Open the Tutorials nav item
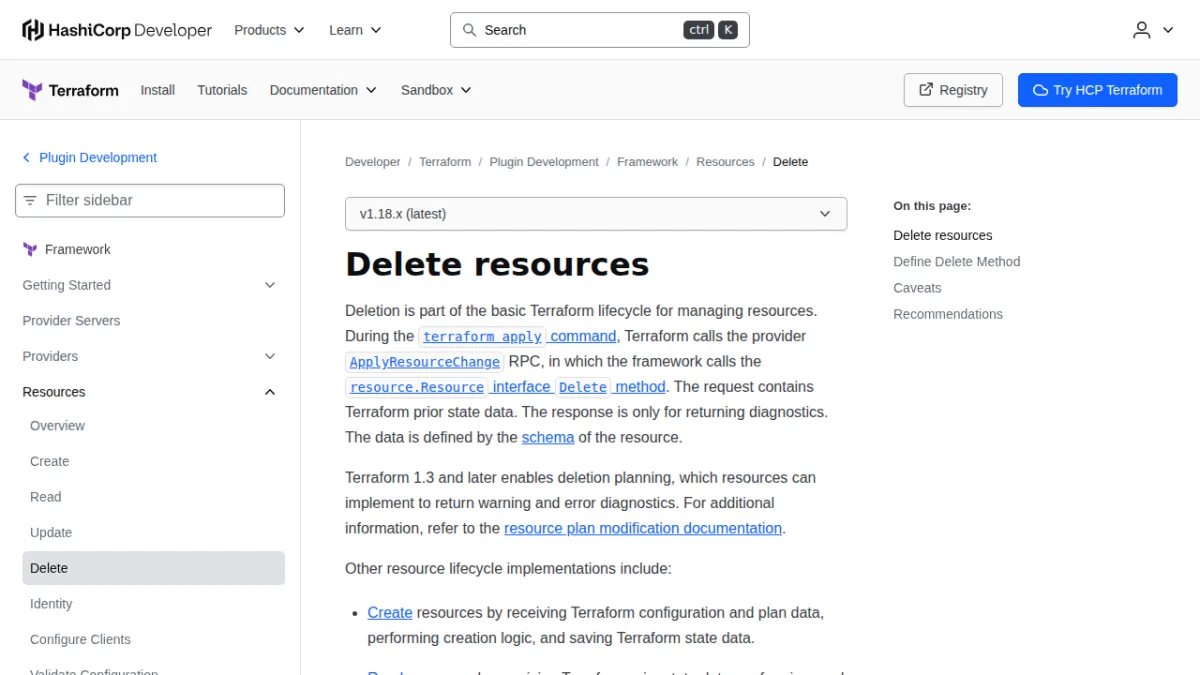 (x=222, y=90)
